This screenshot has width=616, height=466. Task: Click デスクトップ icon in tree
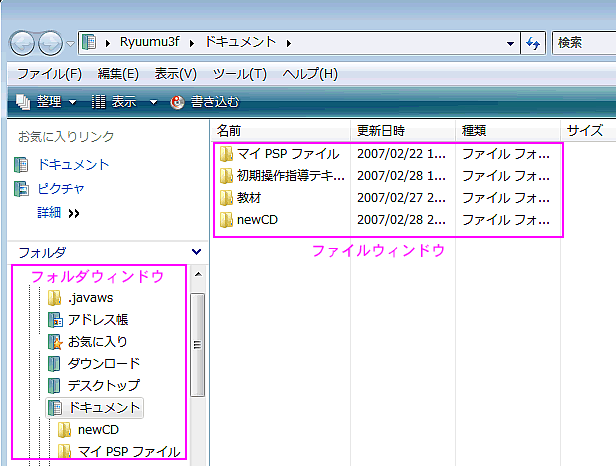[54, 386]
